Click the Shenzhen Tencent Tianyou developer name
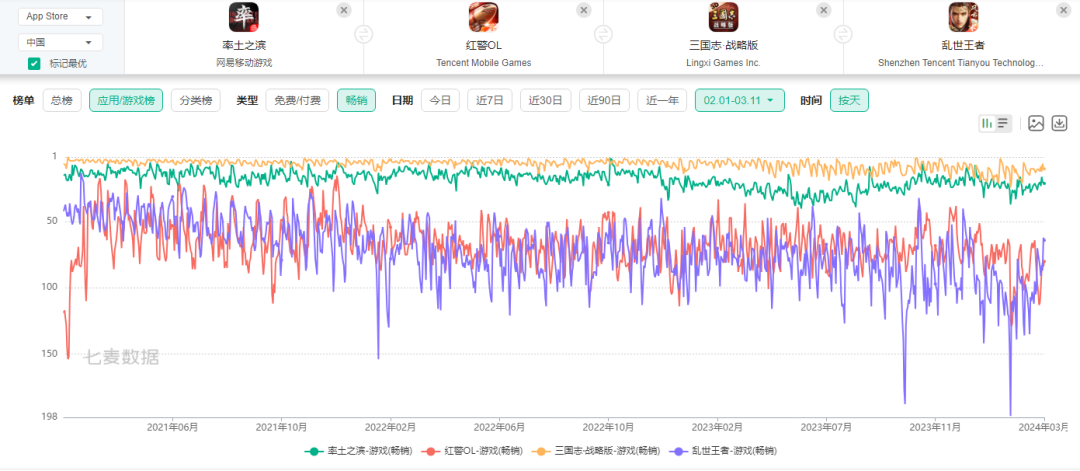Viewport: 1080px width, 471px height. click(x=961, y=63)
